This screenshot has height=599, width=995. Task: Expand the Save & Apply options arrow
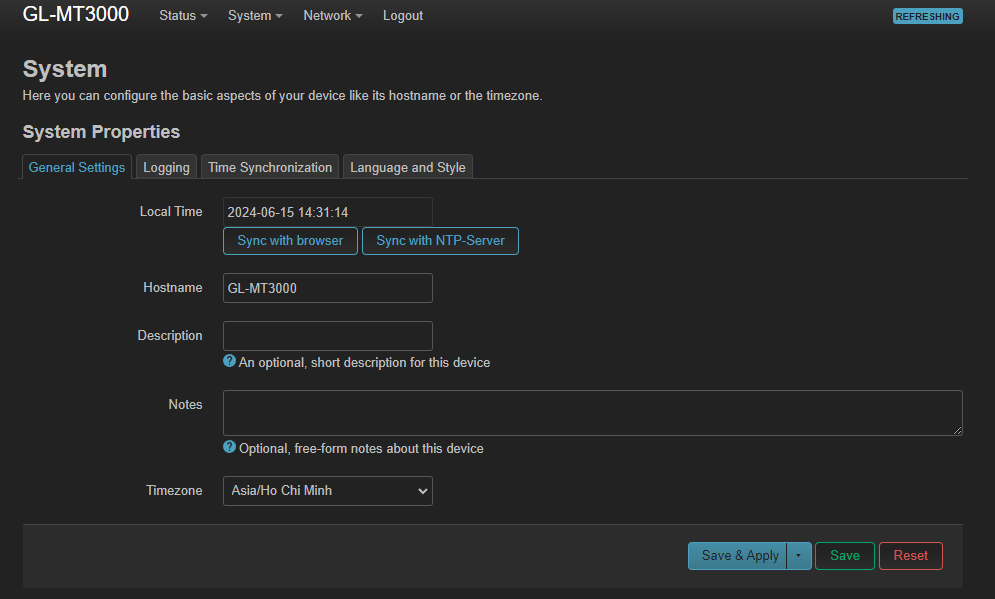(798, 556)
